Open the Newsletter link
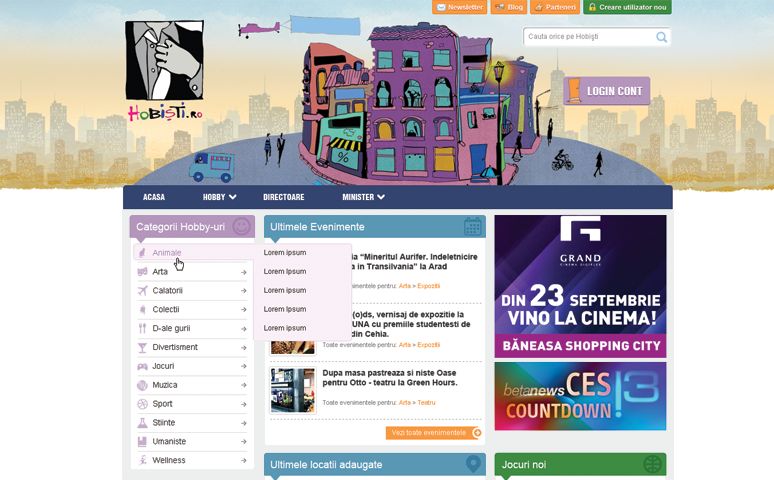Image resolution: width=774 pixels, height=480 pixels. tap(460, 7)
